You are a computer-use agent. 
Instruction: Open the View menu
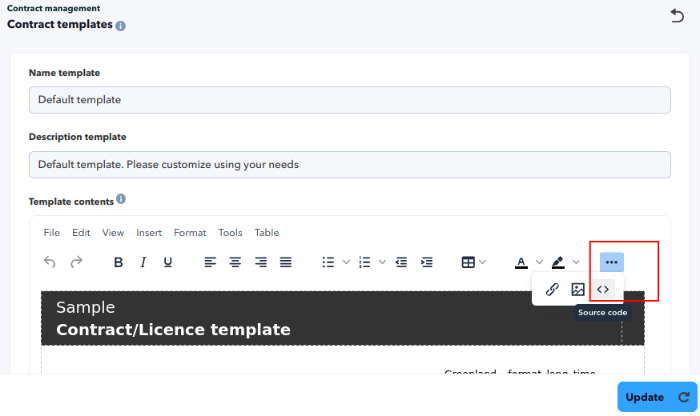113,233
